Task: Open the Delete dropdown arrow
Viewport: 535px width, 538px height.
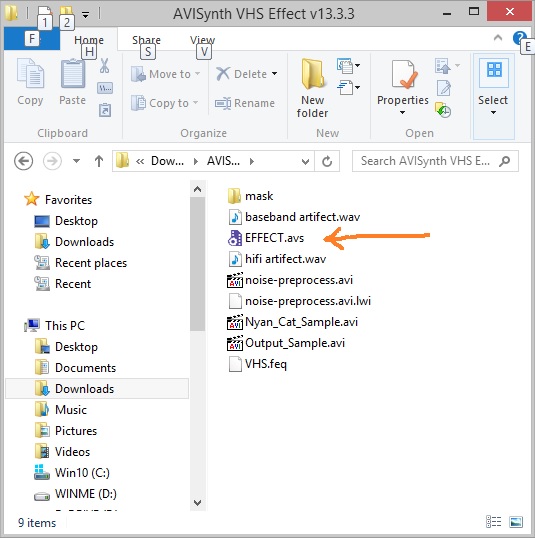Action: point(275,74)
